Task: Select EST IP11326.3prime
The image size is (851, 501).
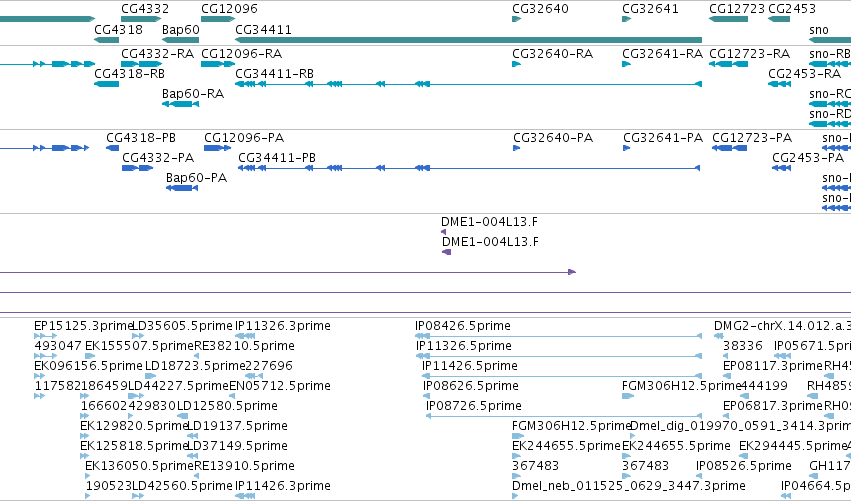Action: coord(282,326)
